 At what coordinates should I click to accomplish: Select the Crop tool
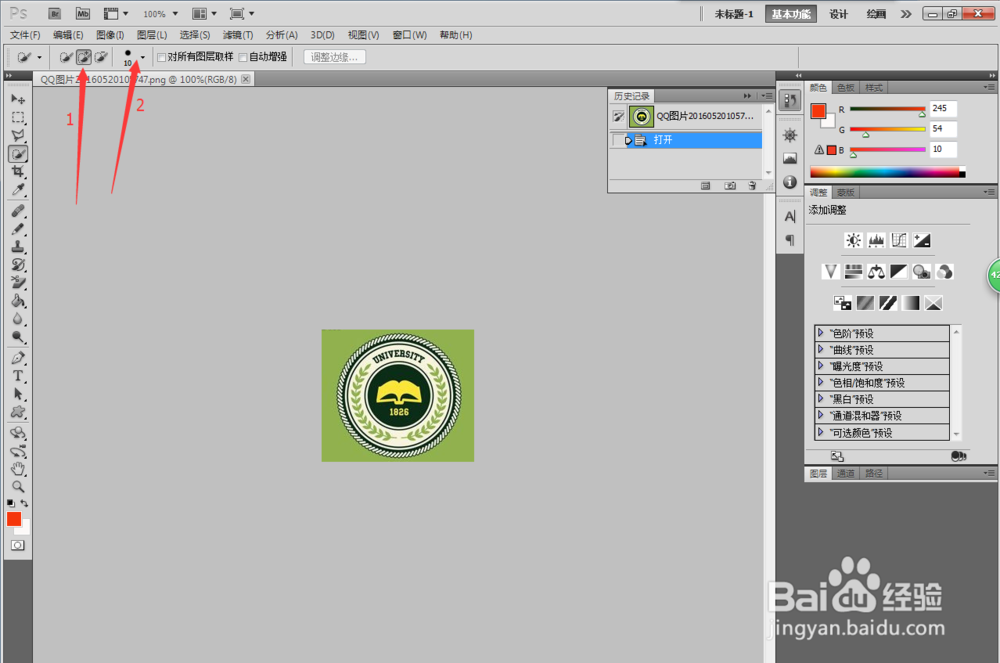(x=18, y=171)
